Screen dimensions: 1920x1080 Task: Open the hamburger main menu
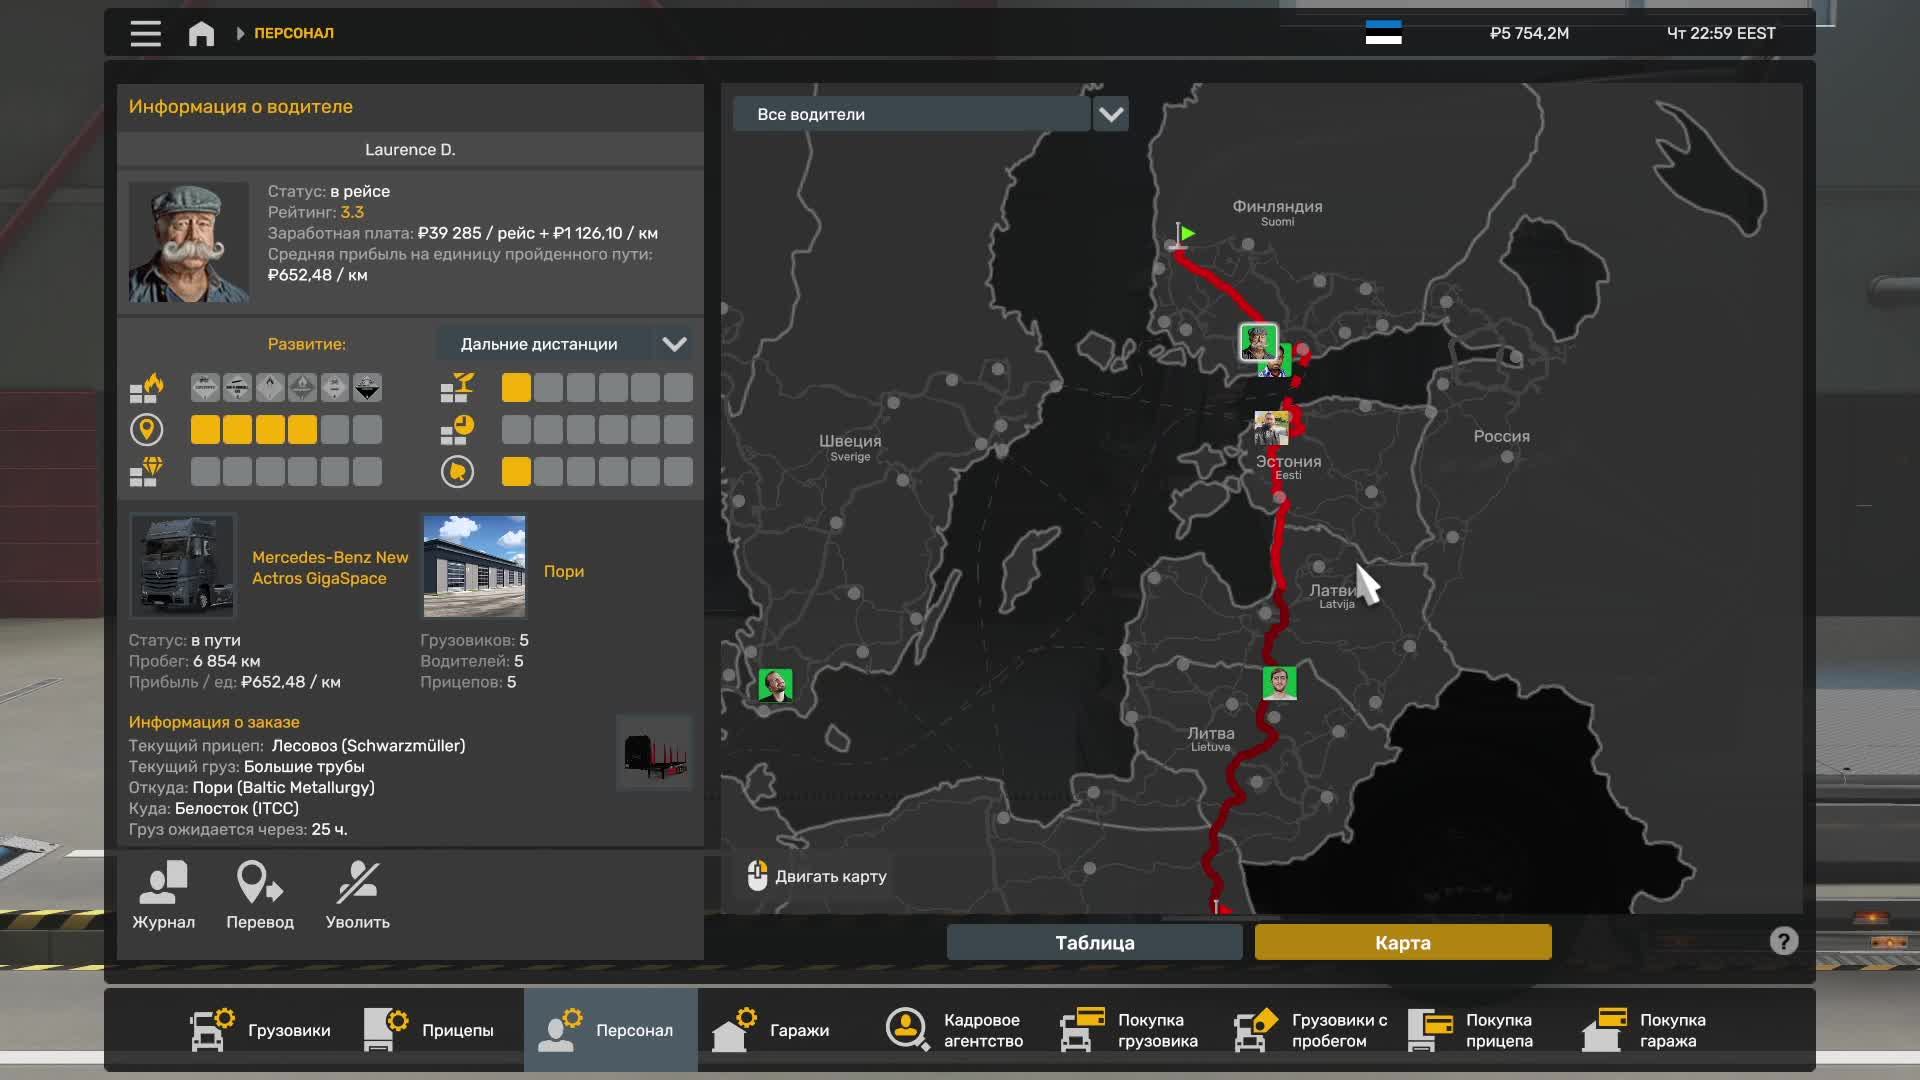click(145, 33)
